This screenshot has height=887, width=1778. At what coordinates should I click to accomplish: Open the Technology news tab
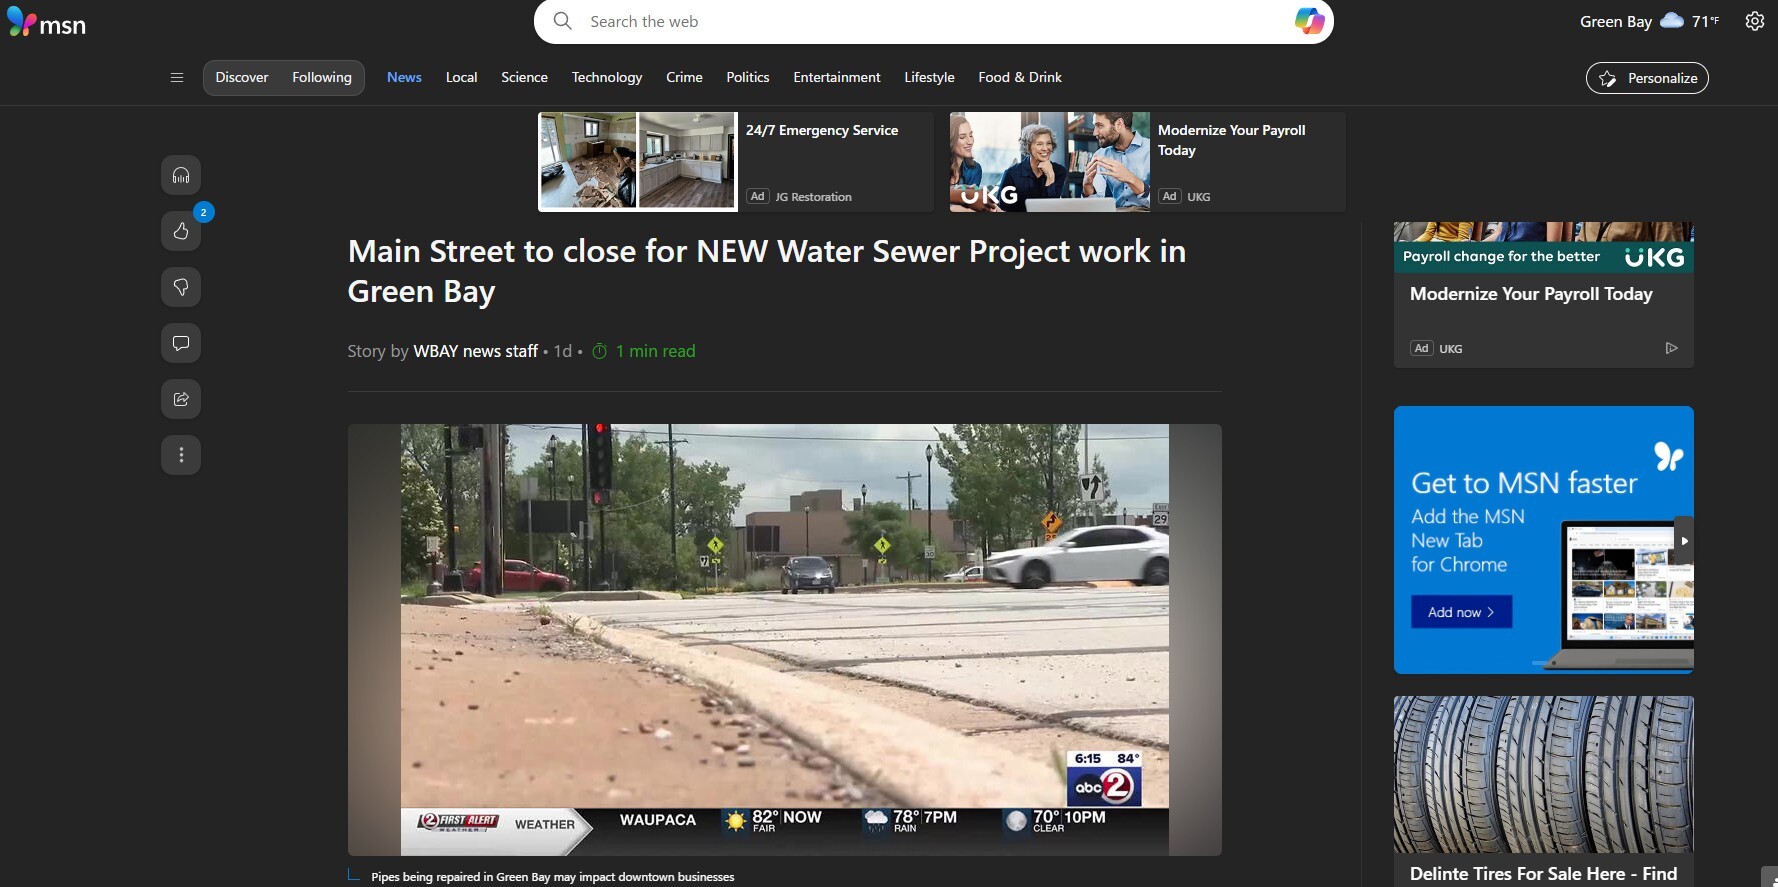point(606,78)
